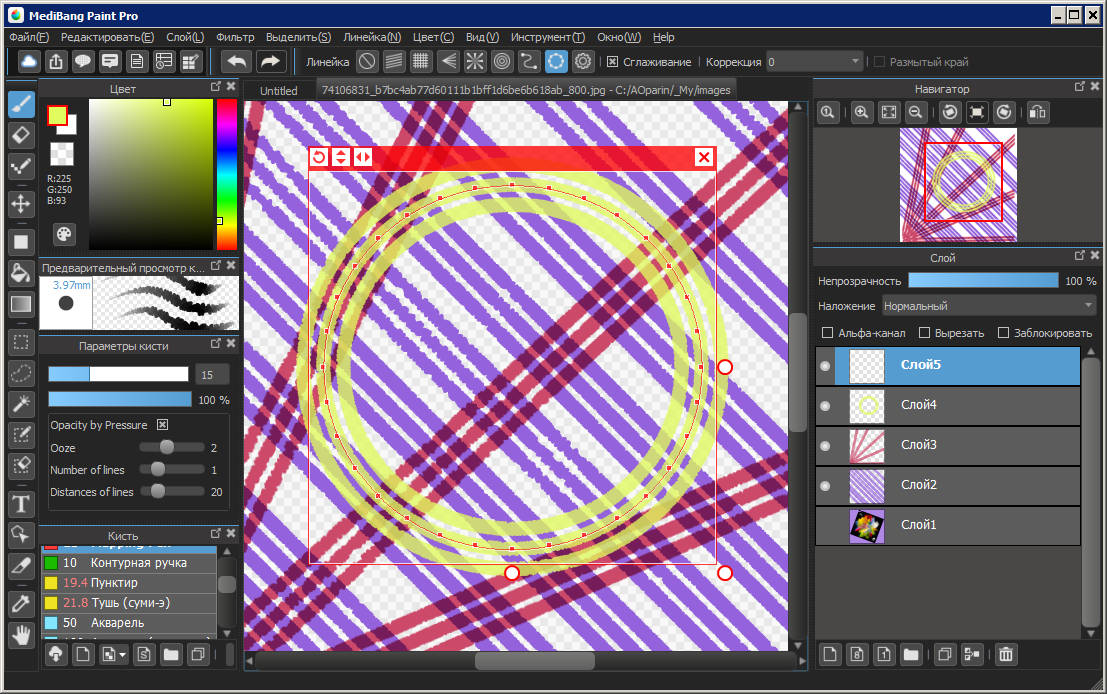Select the Magic Wand tool
Image resolution: width=1107 pixels, height=694 pixels.
20,404
